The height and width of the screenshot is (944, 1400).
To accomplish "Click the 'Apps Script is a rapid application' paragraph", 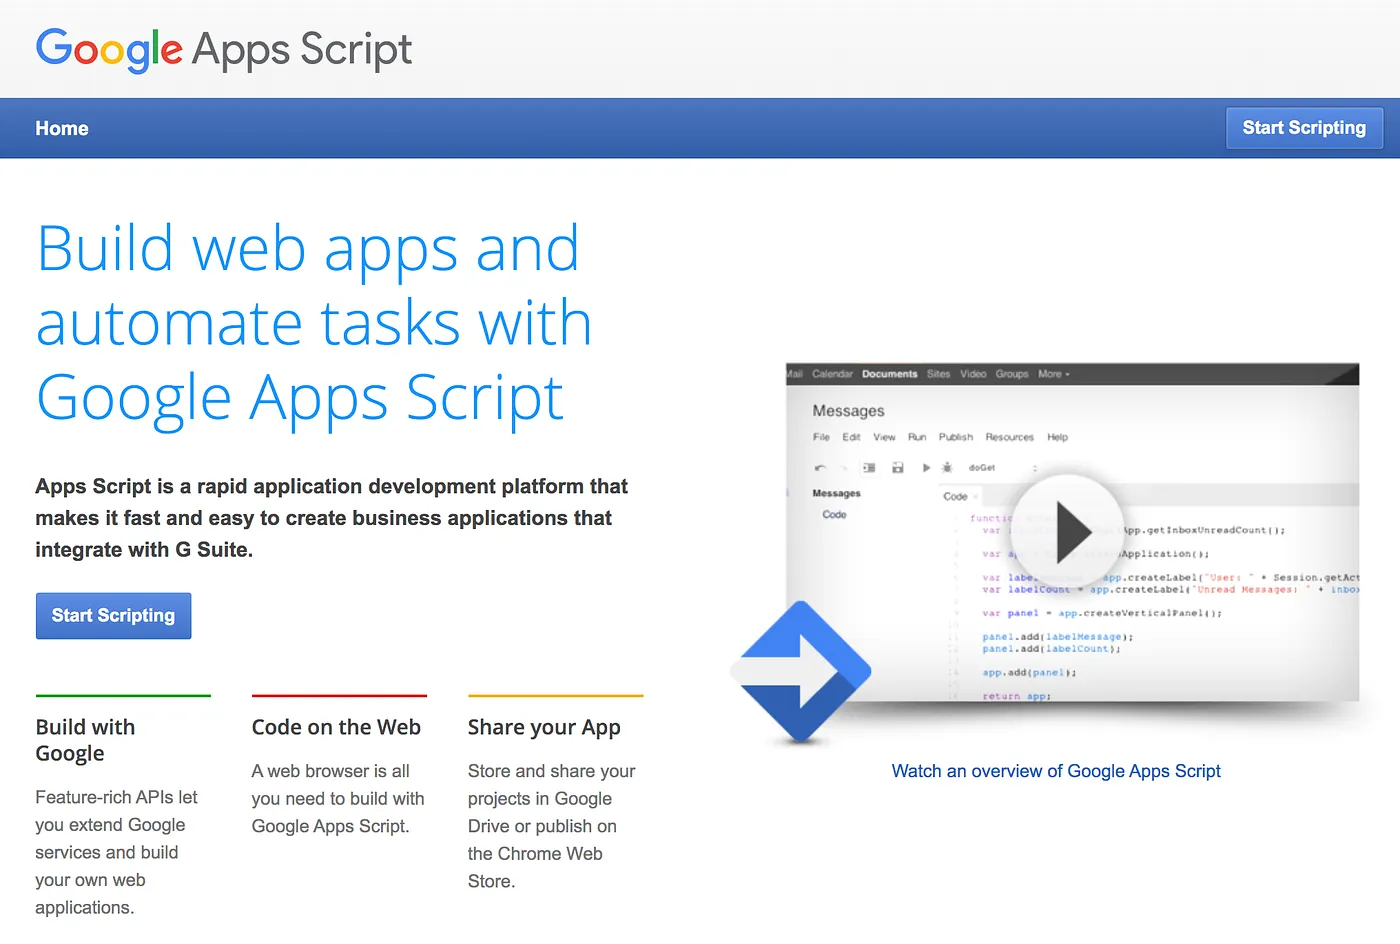I will tap(332, 518).
